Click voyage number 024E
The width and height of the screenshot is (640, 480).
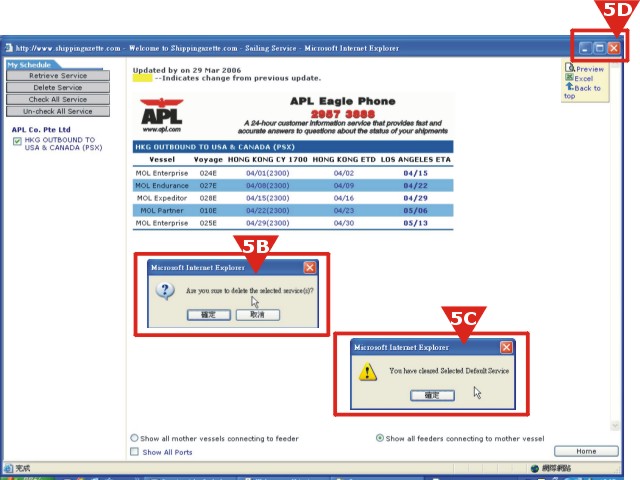click(x=208, y=173)
